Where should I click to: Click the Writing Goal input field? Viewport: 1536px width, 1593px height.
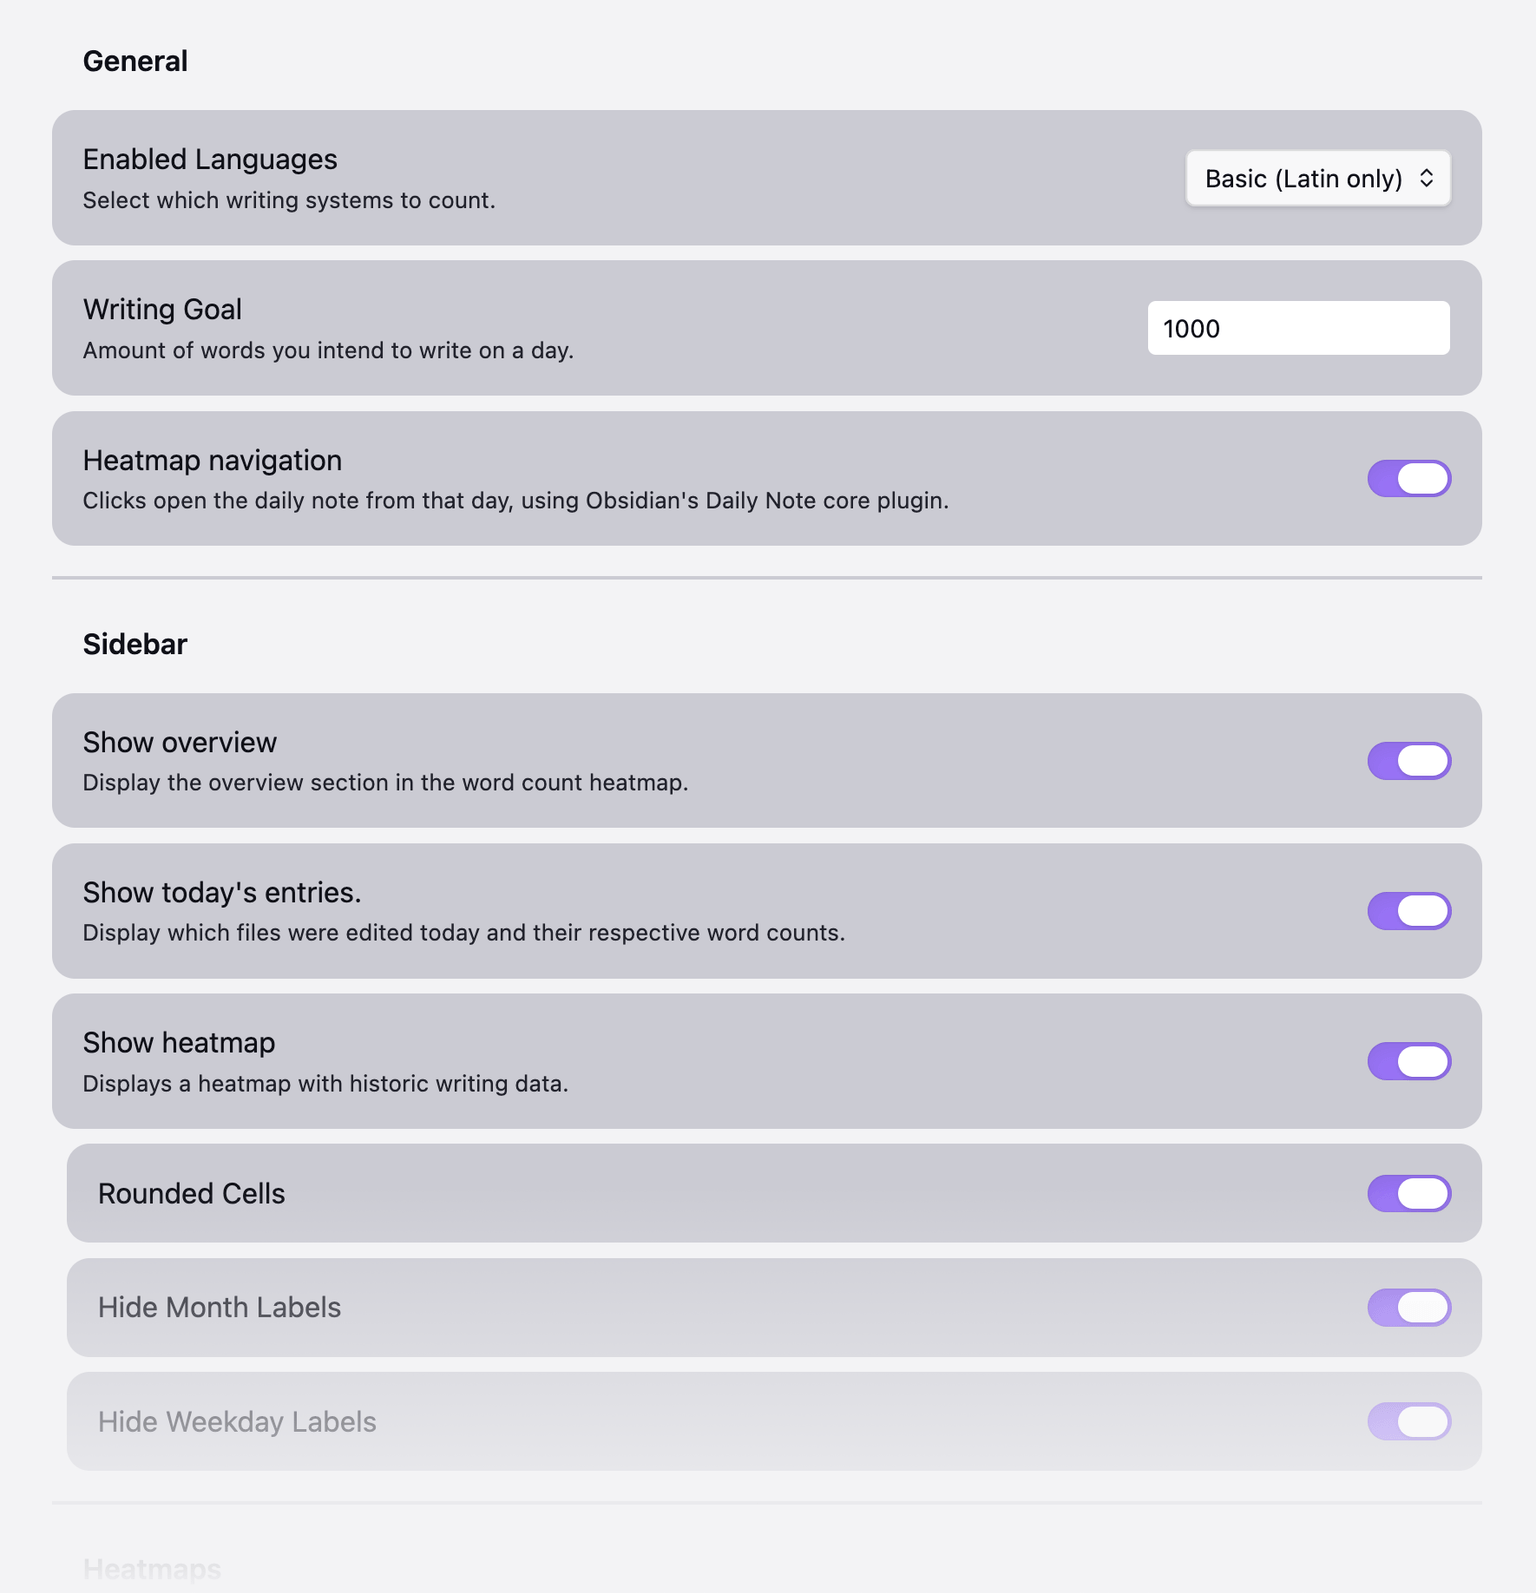point(1297,328)
